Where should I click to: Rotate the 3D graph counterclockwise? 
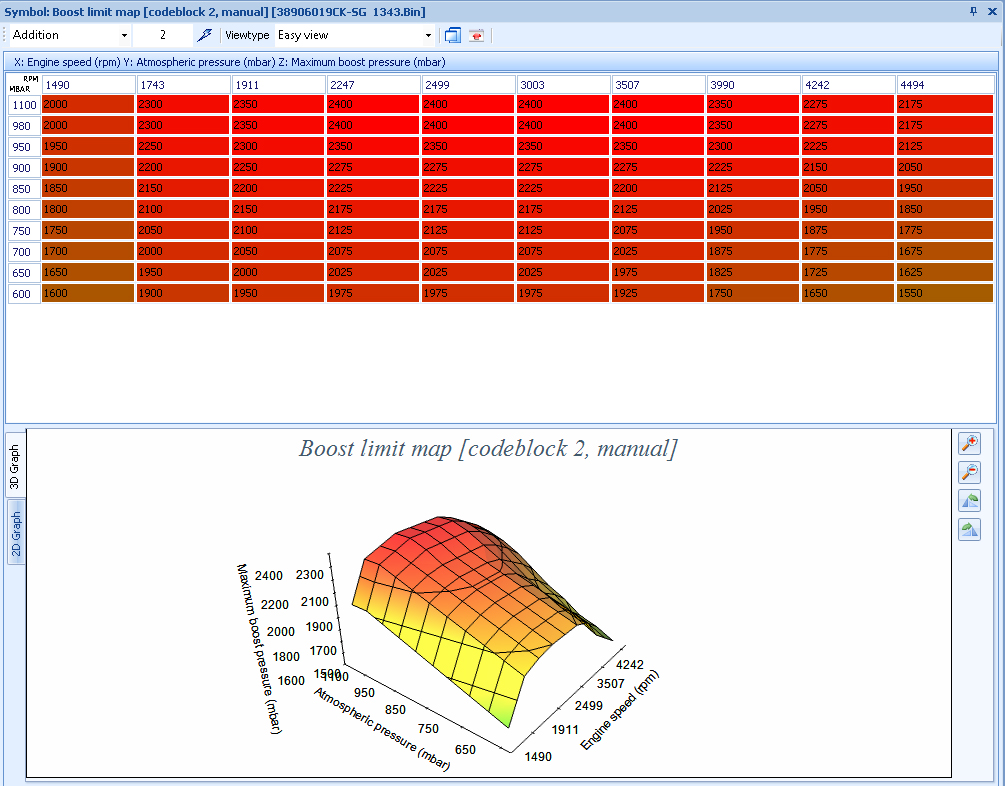coord(968,501)
